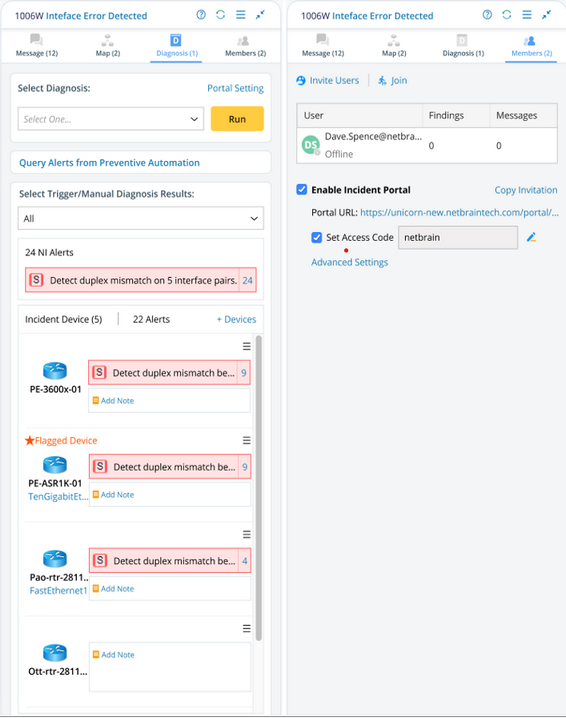The height and width of the screenshot is (718, 566).
Task: Click Invite Users
Action: pyautogui.click(x=328, y=81)
